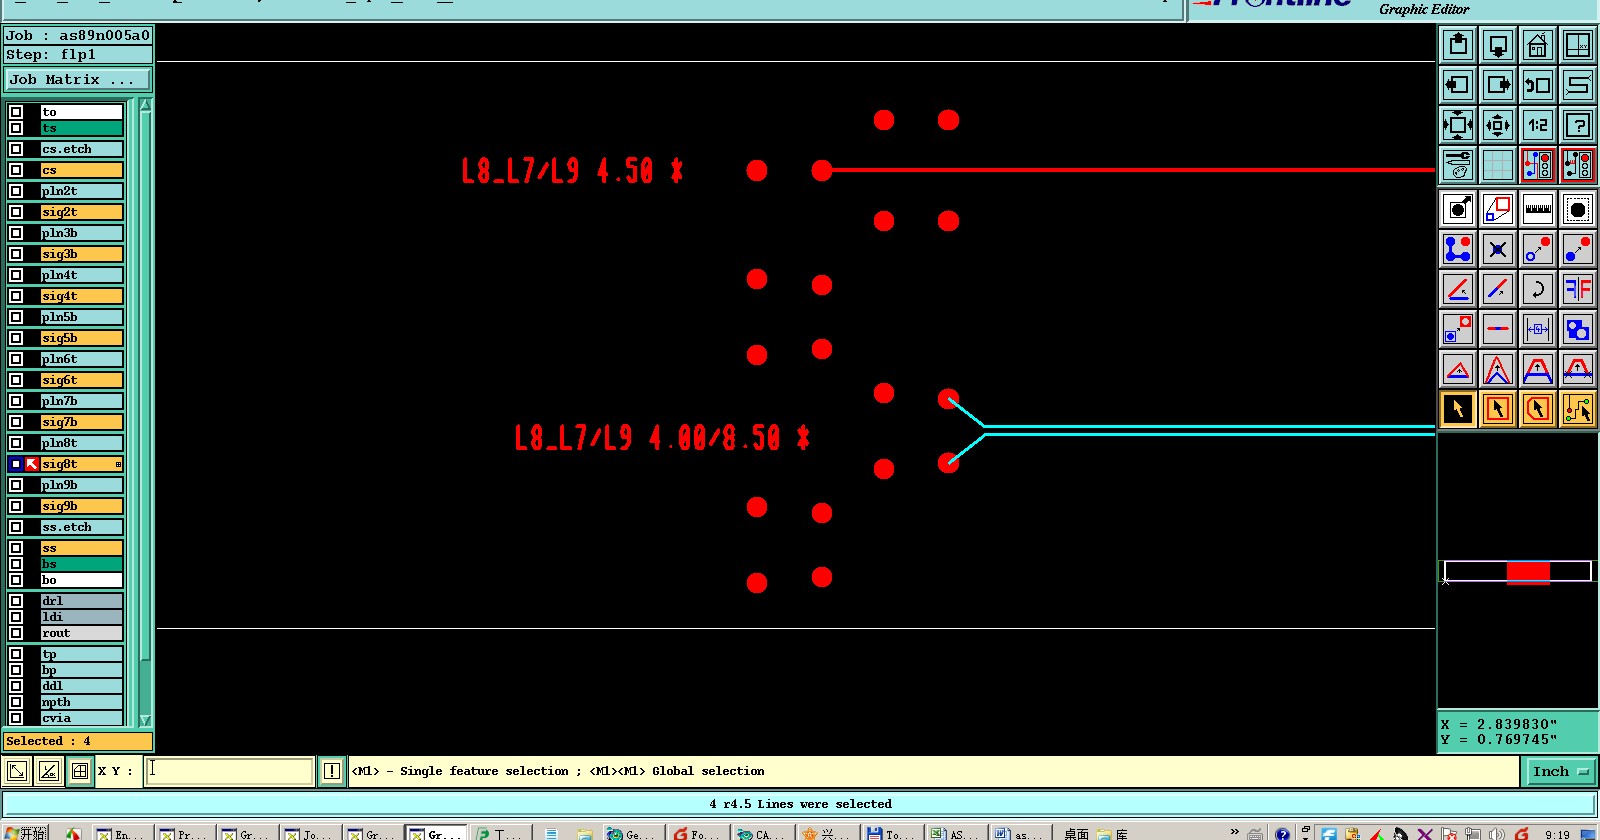This screenshot has height=840, width=1600.
Task: Select the rout layer row
Action: pos(82,633)
